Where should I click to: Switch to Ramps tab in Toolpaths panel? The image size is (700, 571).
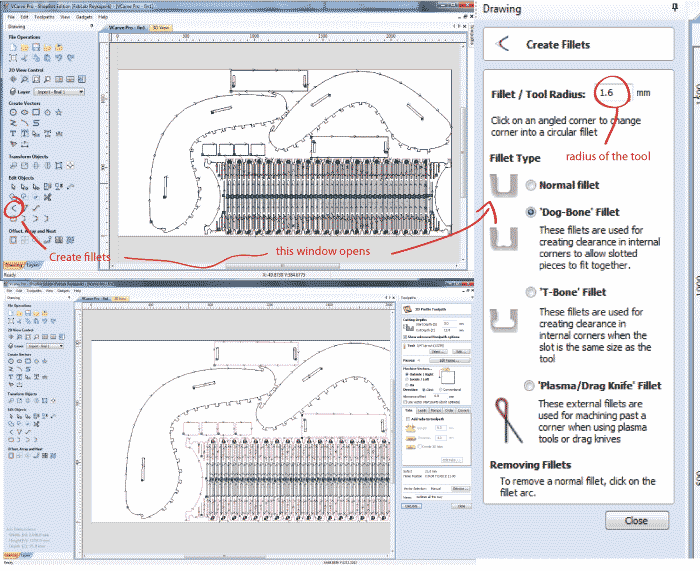coord(436,410)
